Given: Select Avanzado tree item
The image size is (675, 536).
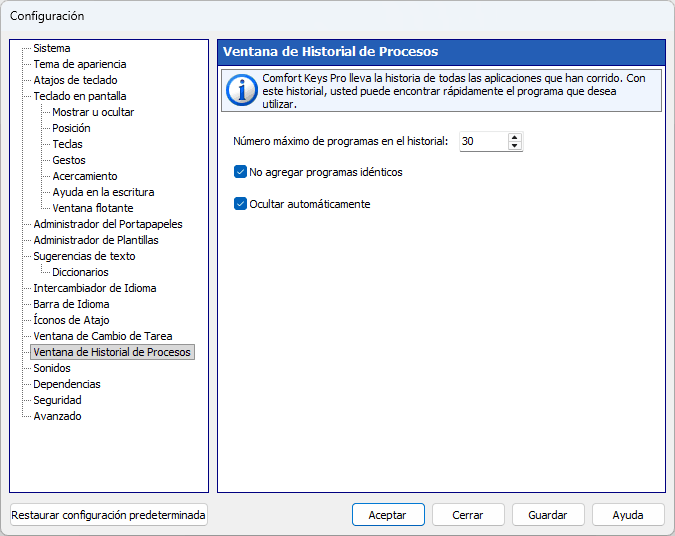Looking at the screenshot, I should pos(57,416).
